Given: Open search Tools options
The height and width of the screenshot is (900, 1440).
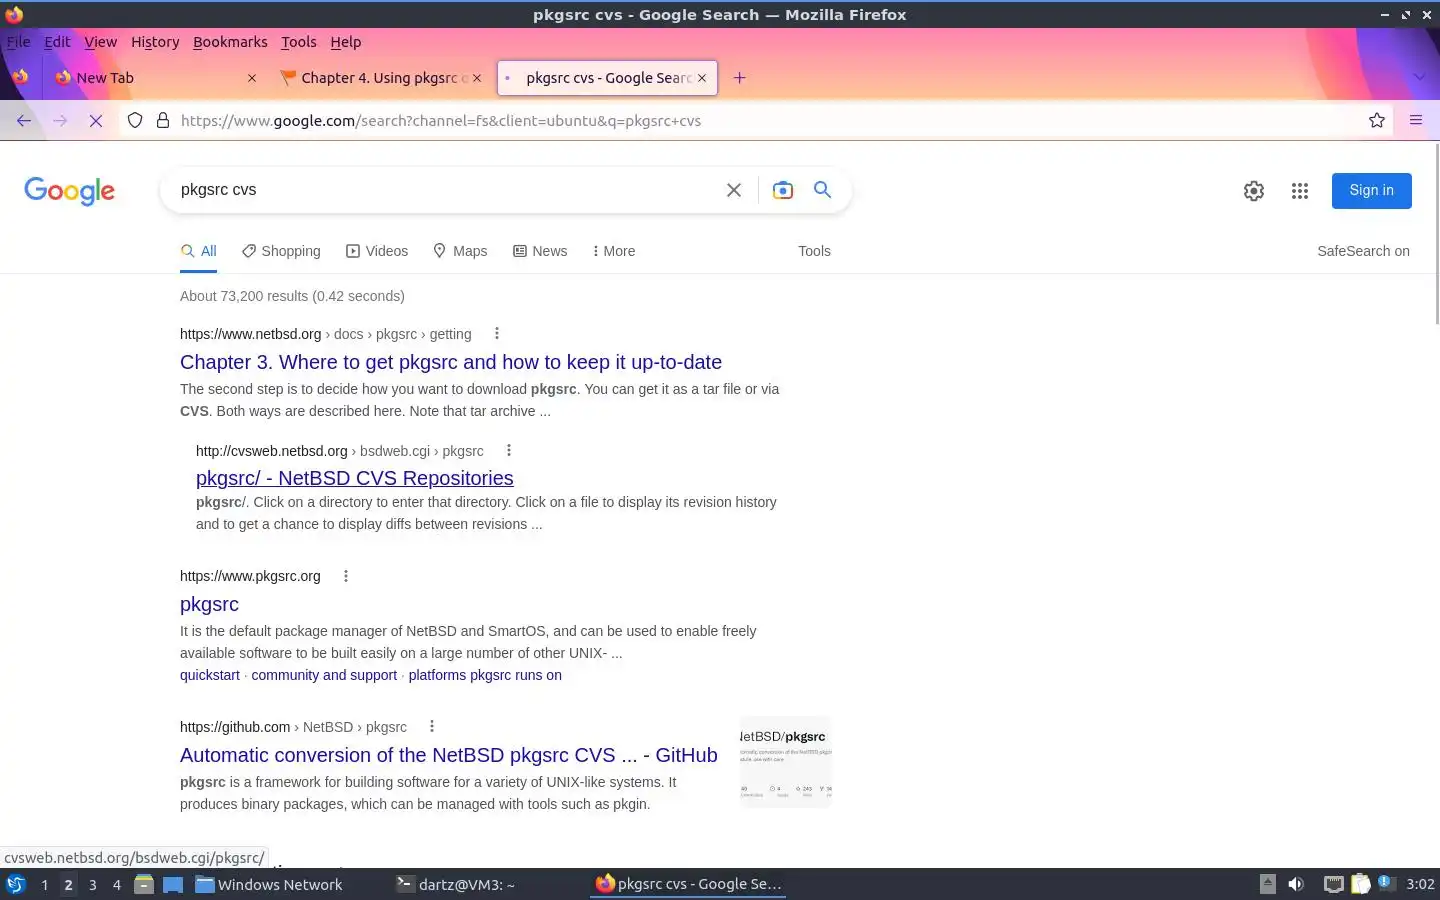Looking at the screenshot, I should (x=814, y=251).
